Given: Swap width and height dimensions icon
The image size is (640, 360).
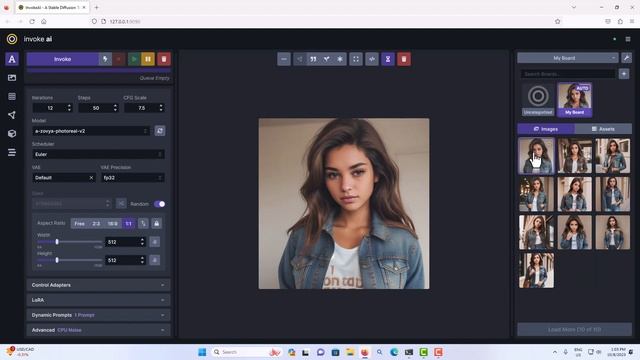Looking at the screenshot, I should coord(143,223).
